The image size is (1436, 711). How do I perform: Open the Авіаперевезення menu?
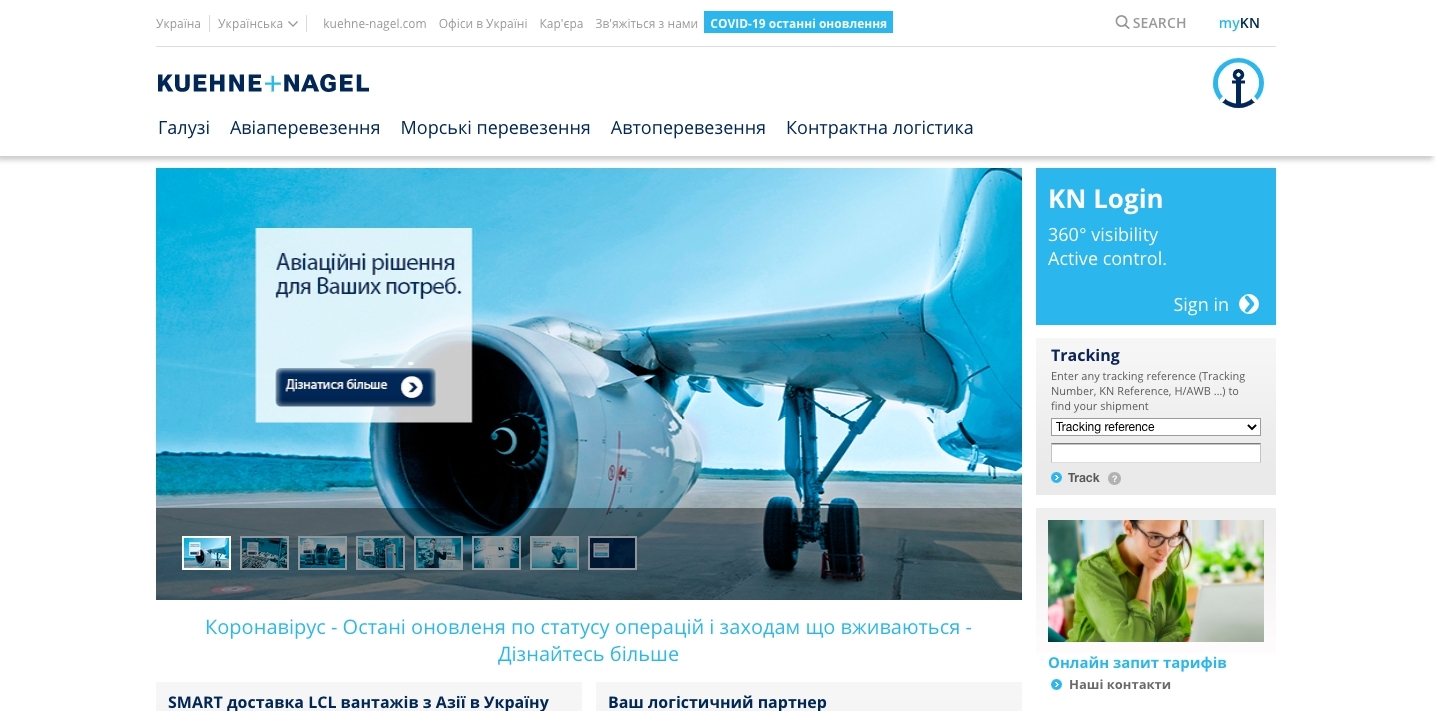[305, 128]
